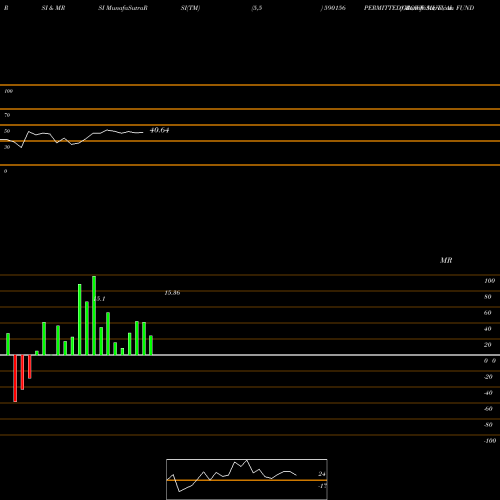Click the -17 label beside mini chart

point(322,486)
